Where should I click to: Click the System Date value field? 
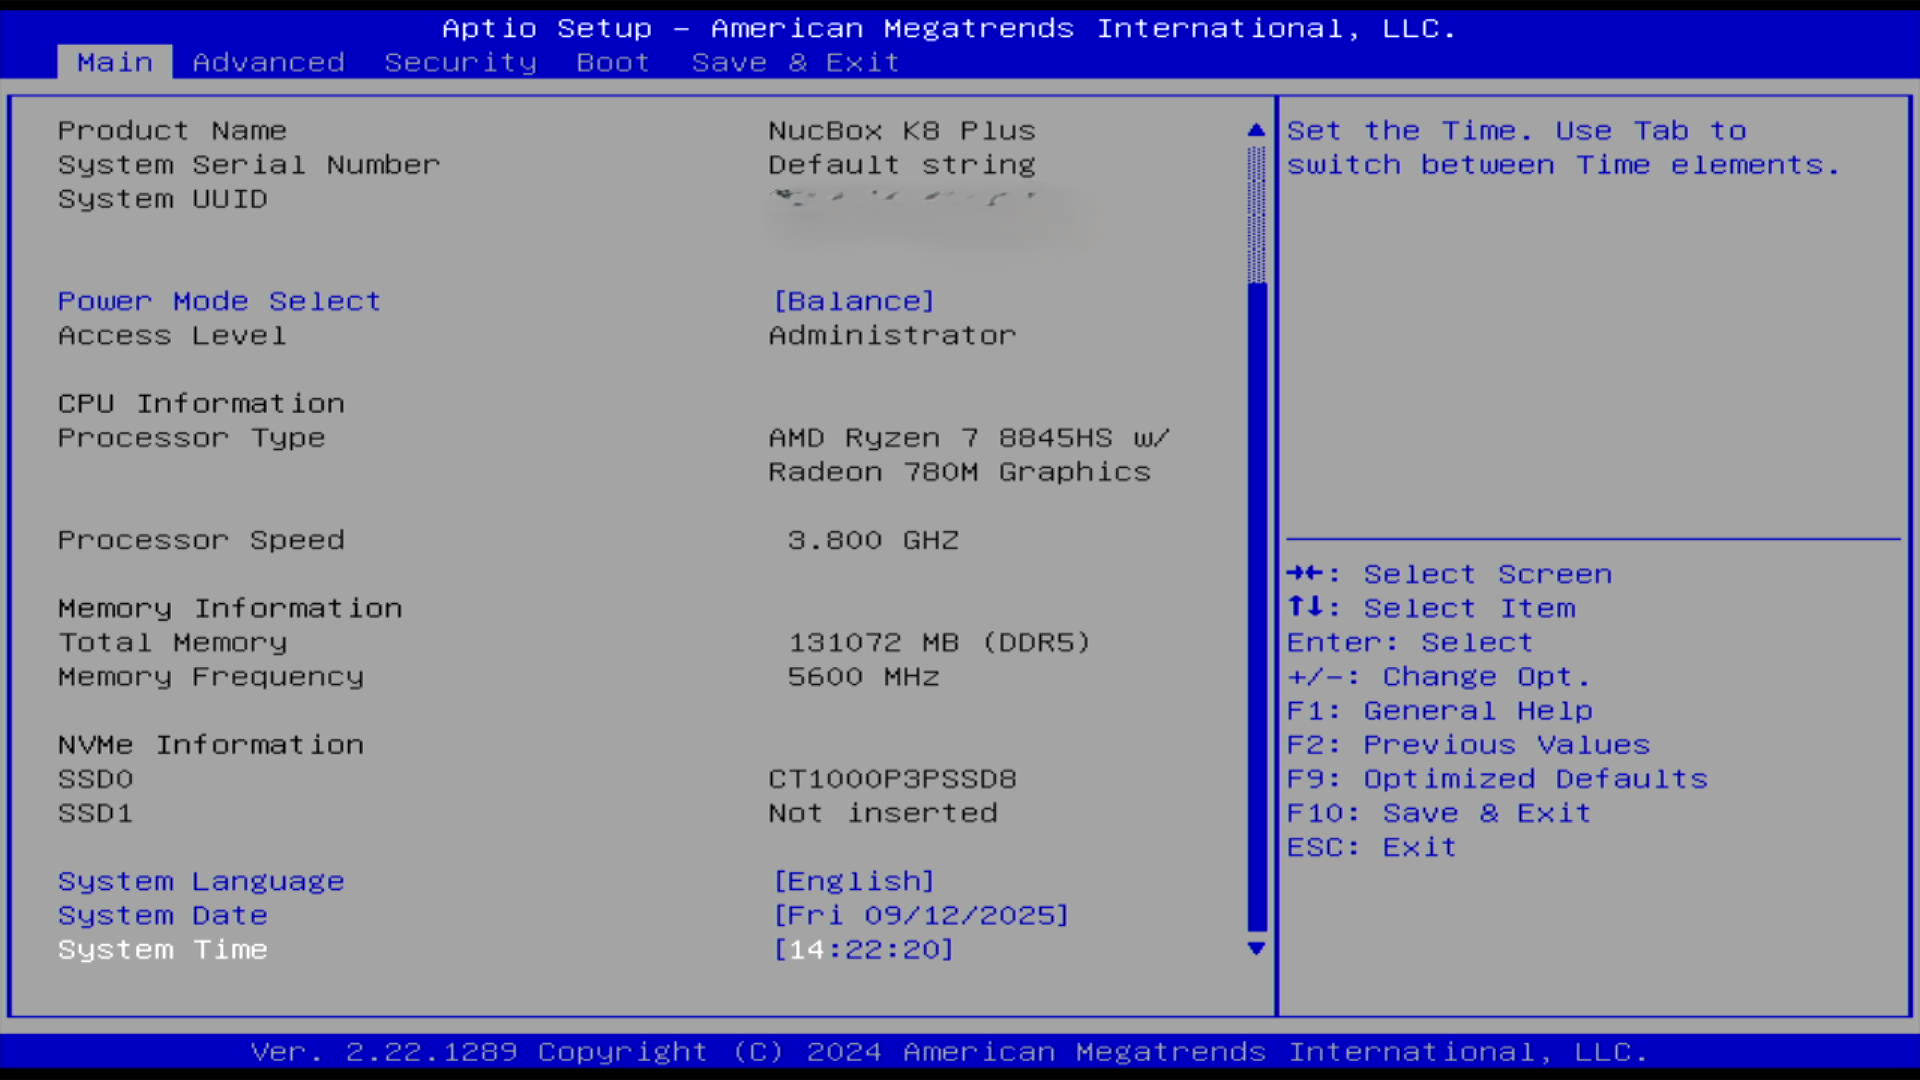[921, 915]
